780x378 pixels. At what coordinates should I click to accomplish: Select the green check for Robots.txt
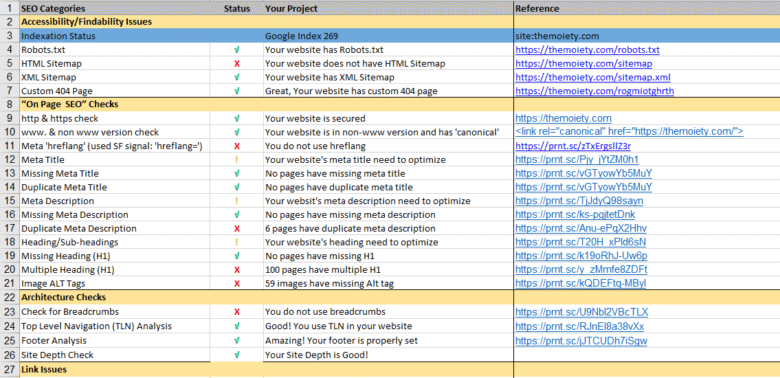(x=237, y=50)
